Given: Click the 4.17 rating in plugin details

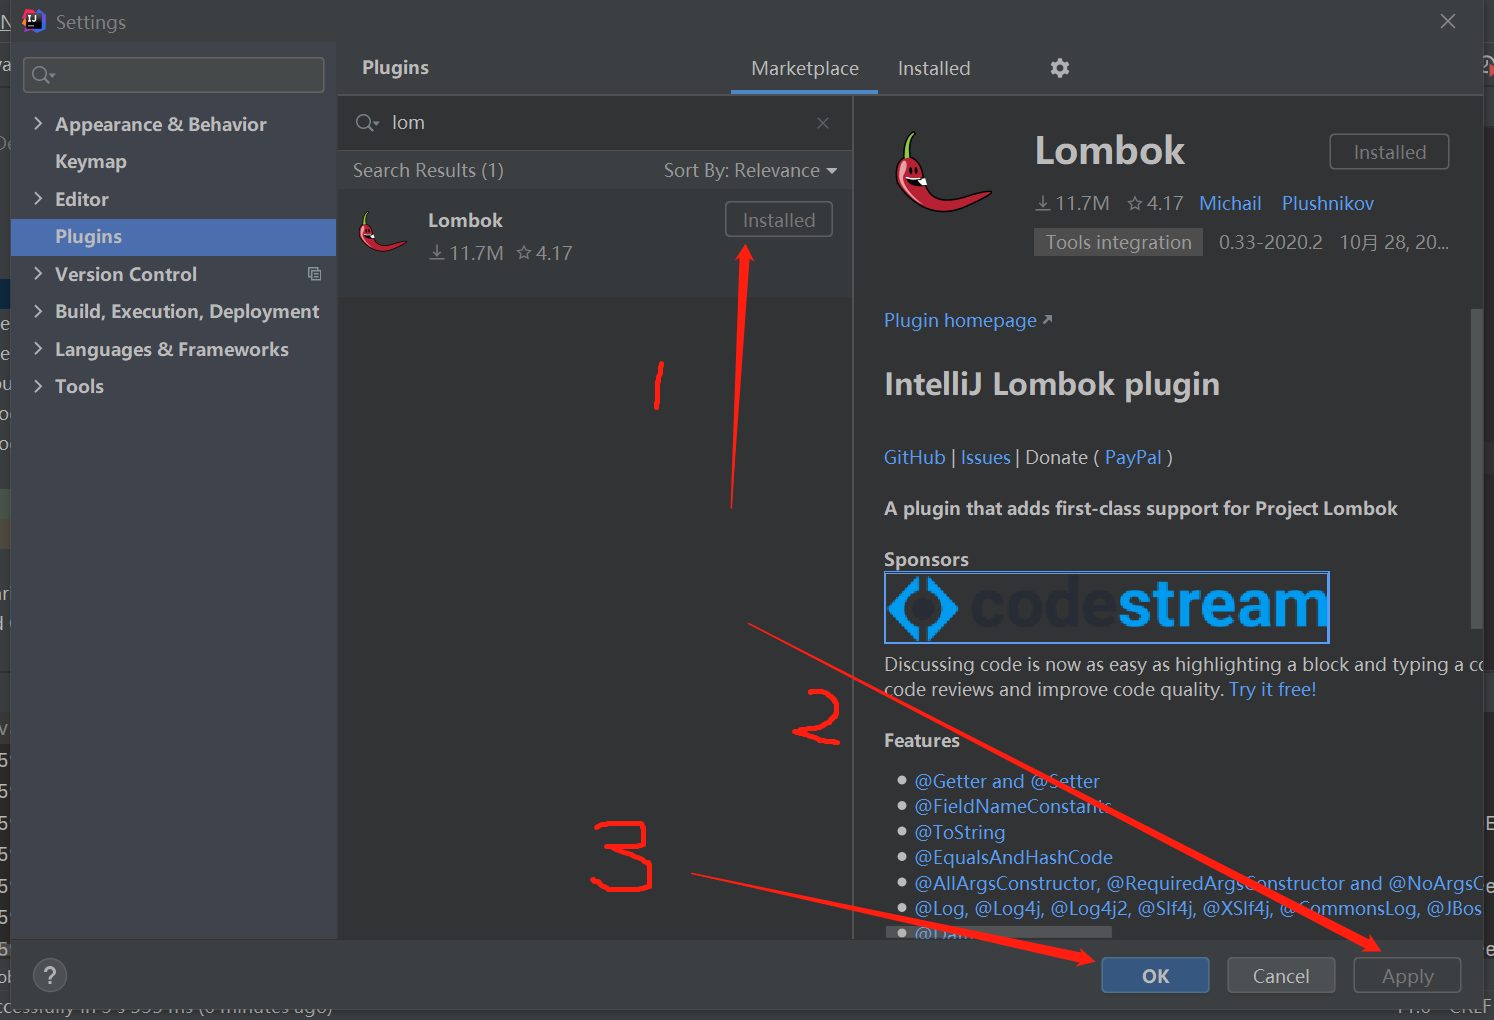Looking at the screenshot, I should point(1155,204).
